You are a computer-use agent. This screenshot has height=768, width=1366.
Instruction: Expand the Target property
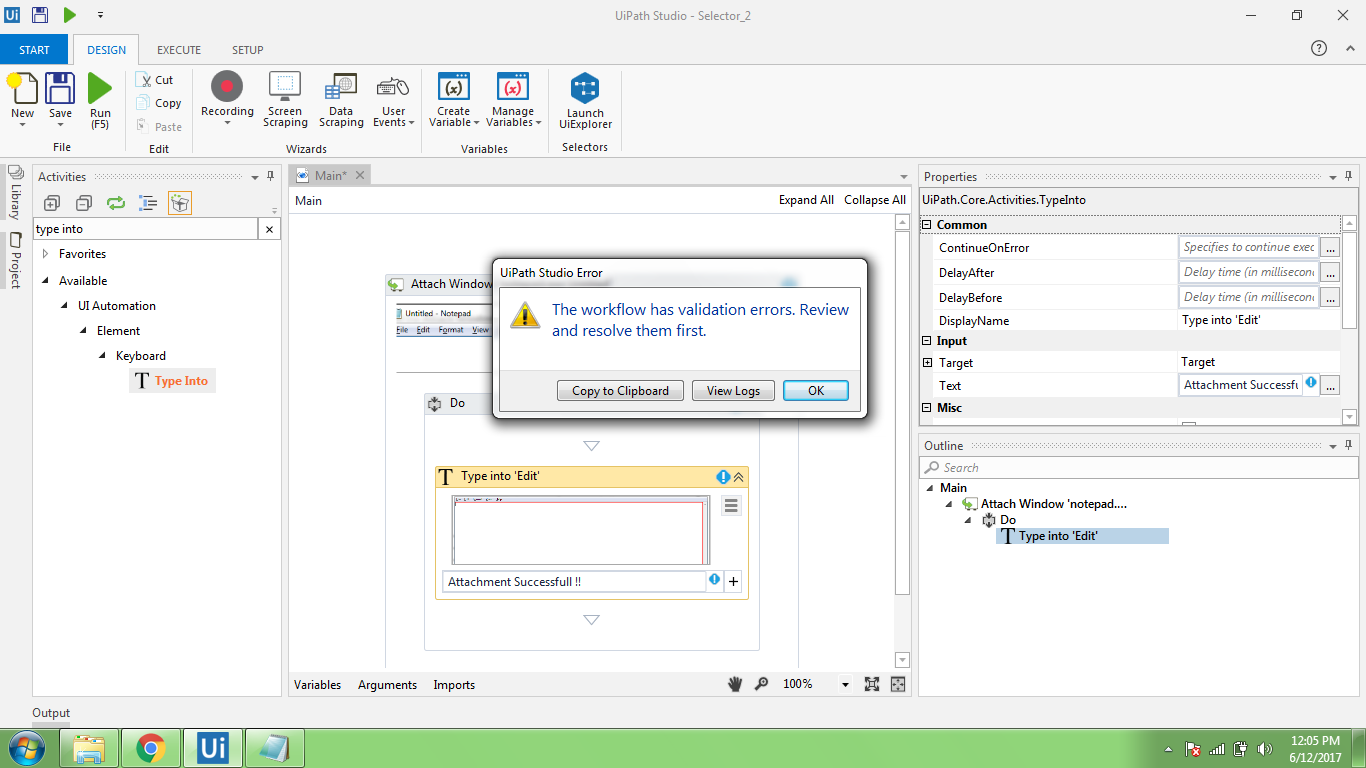pos(927,363)
